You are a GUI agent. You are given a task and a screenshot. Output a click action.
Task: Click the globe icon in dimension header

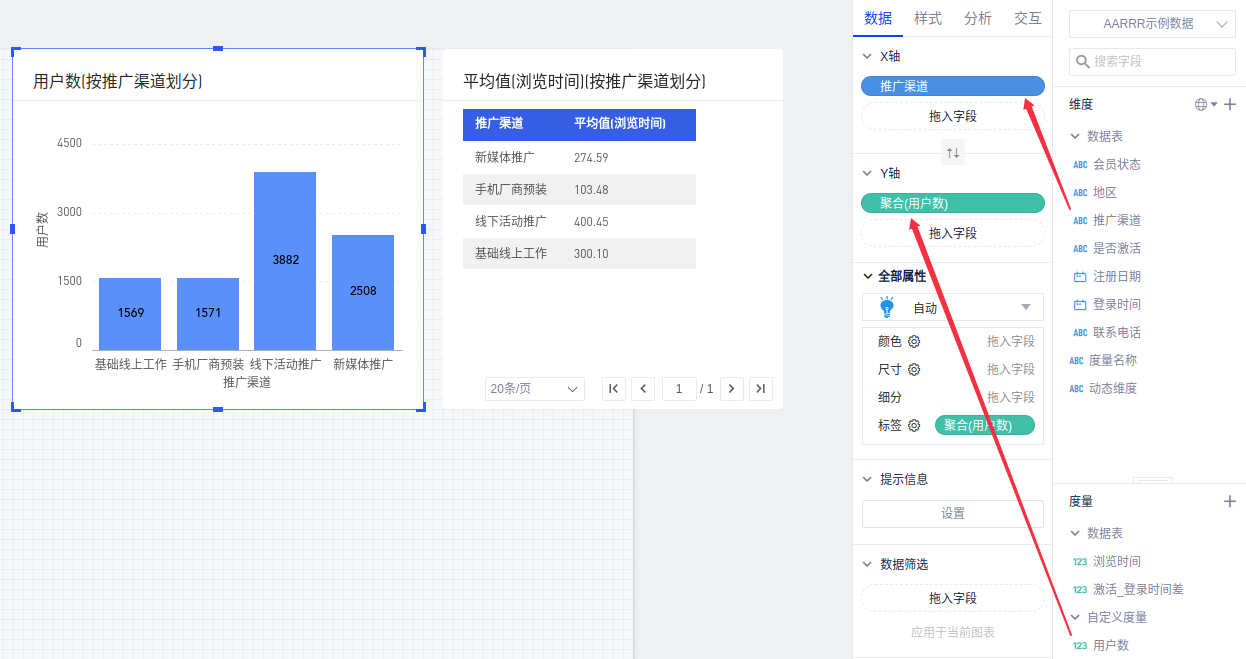tap(1201, 104)
